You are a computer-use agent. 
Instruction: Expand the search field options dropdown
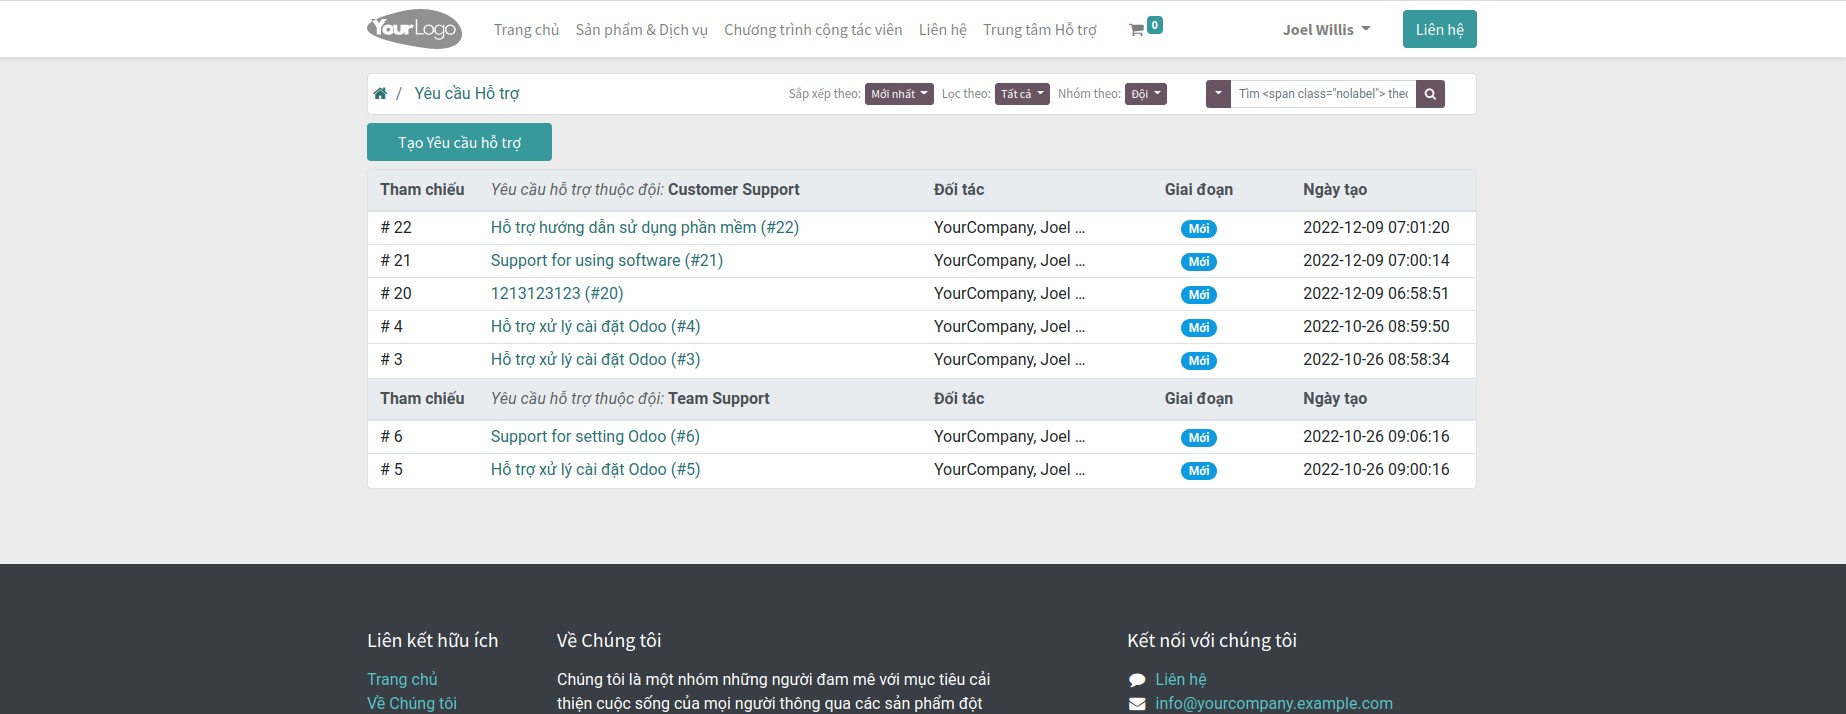coord(1218,94)
